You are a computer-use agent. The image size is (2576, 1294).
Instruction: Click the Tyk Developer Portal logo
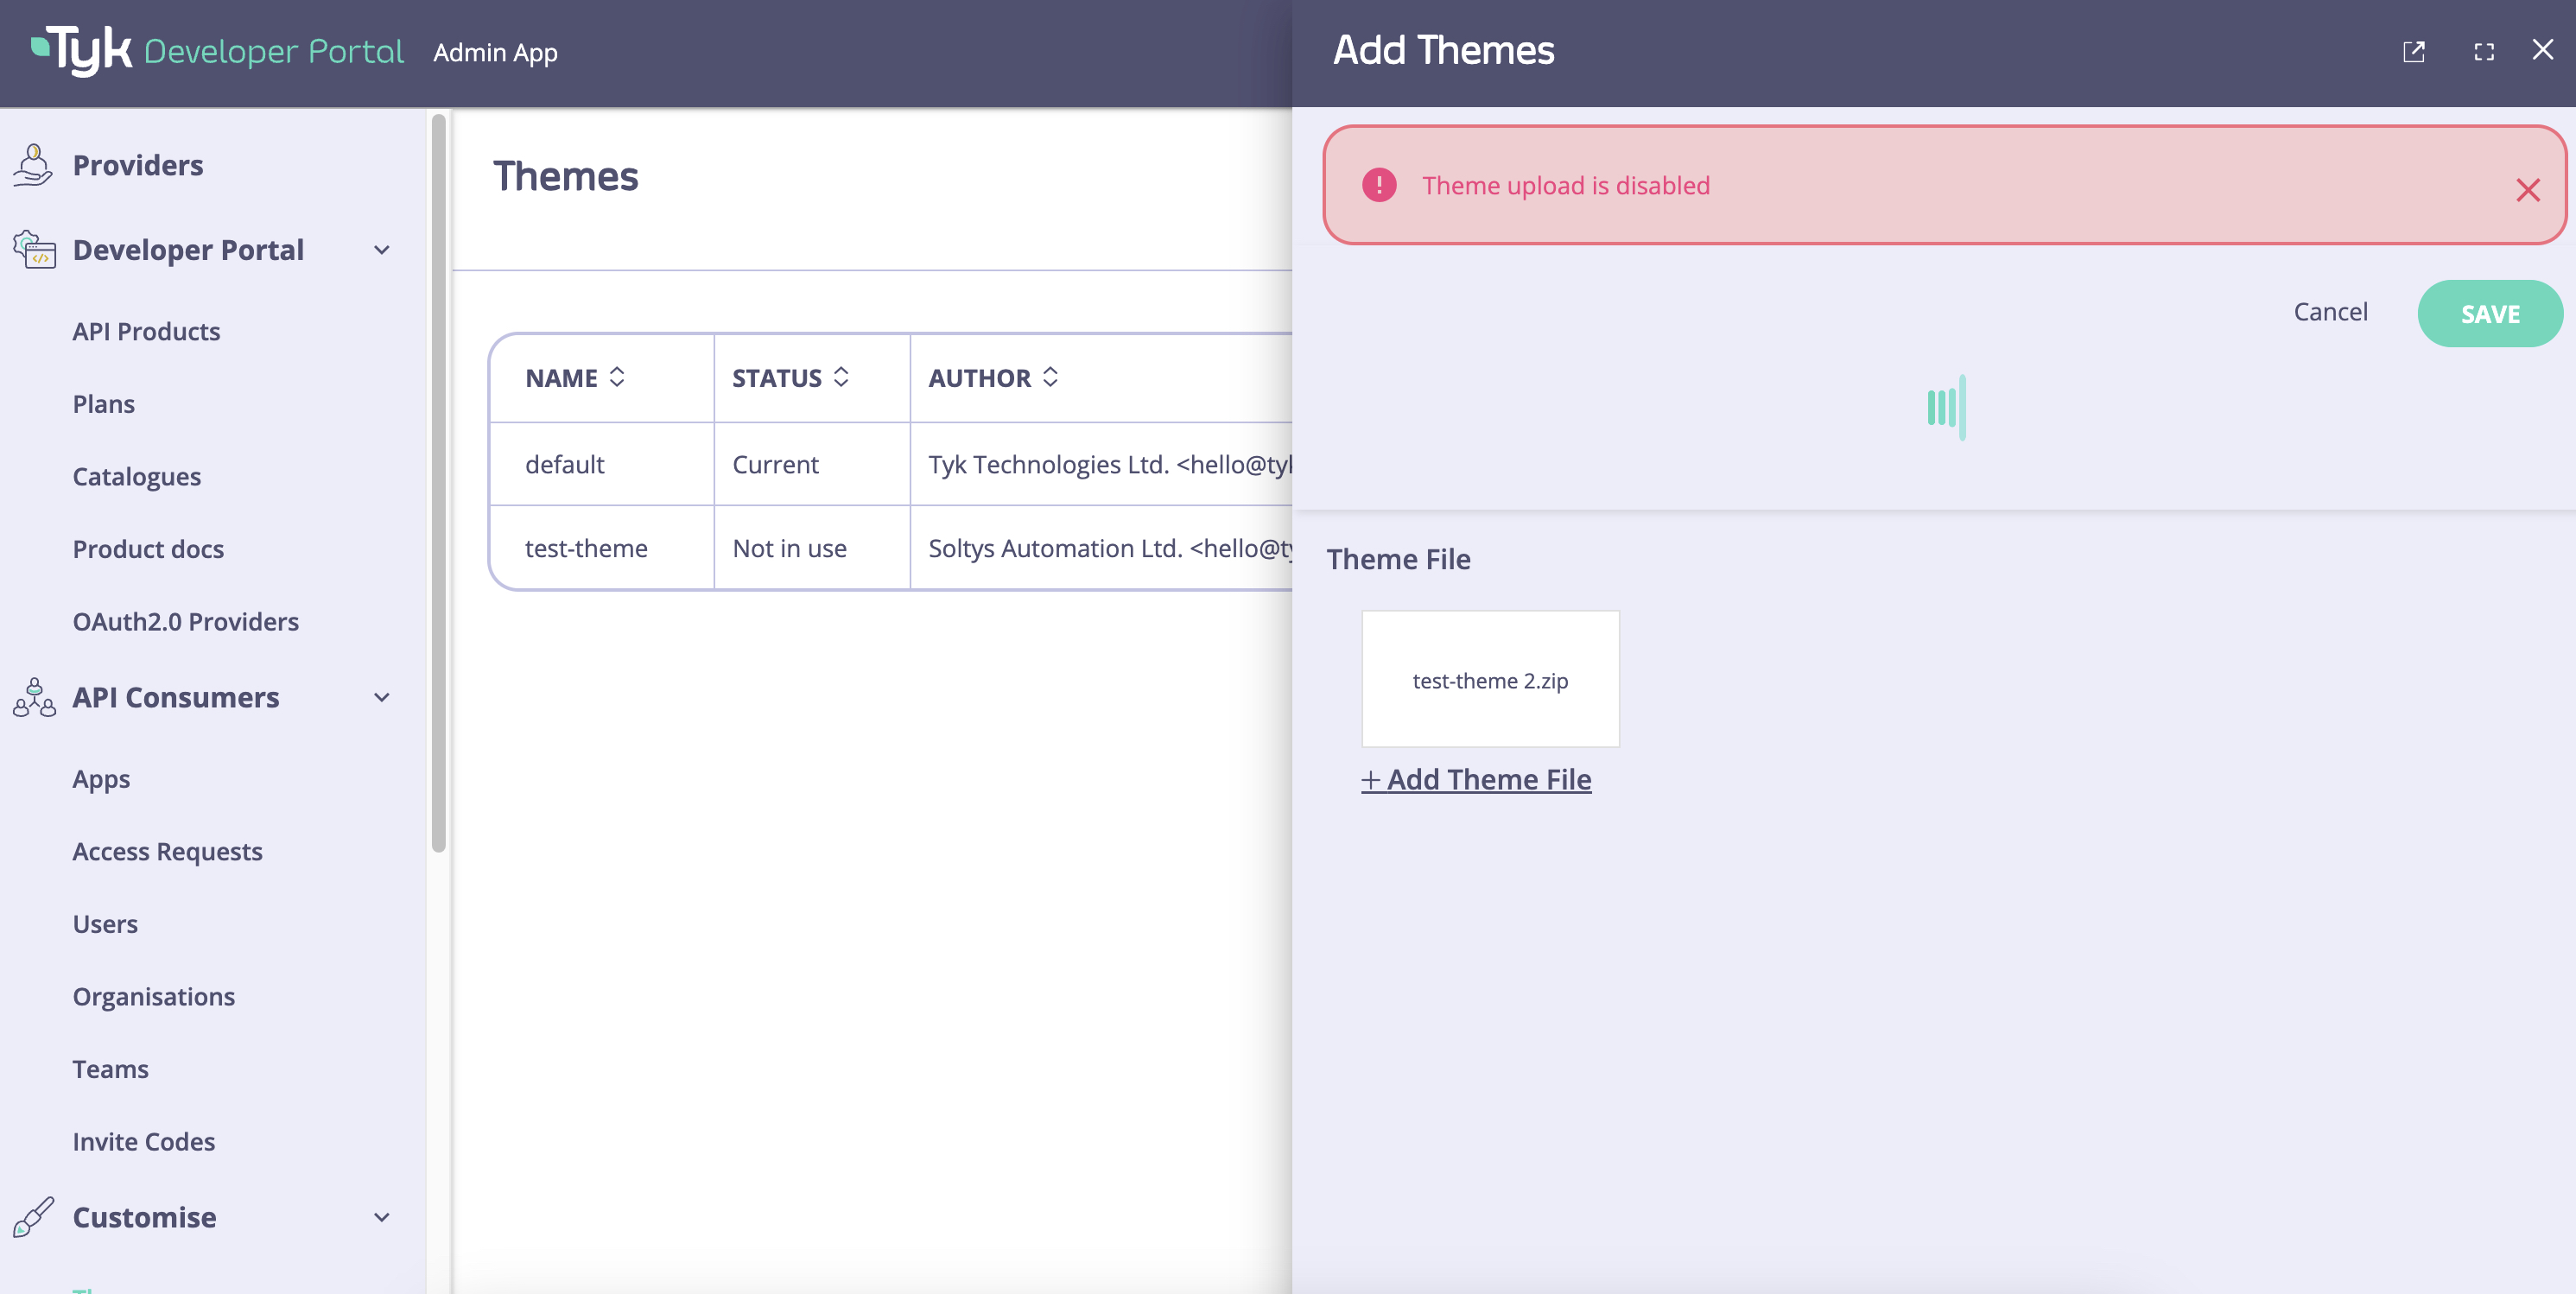(x=216, y=51)
